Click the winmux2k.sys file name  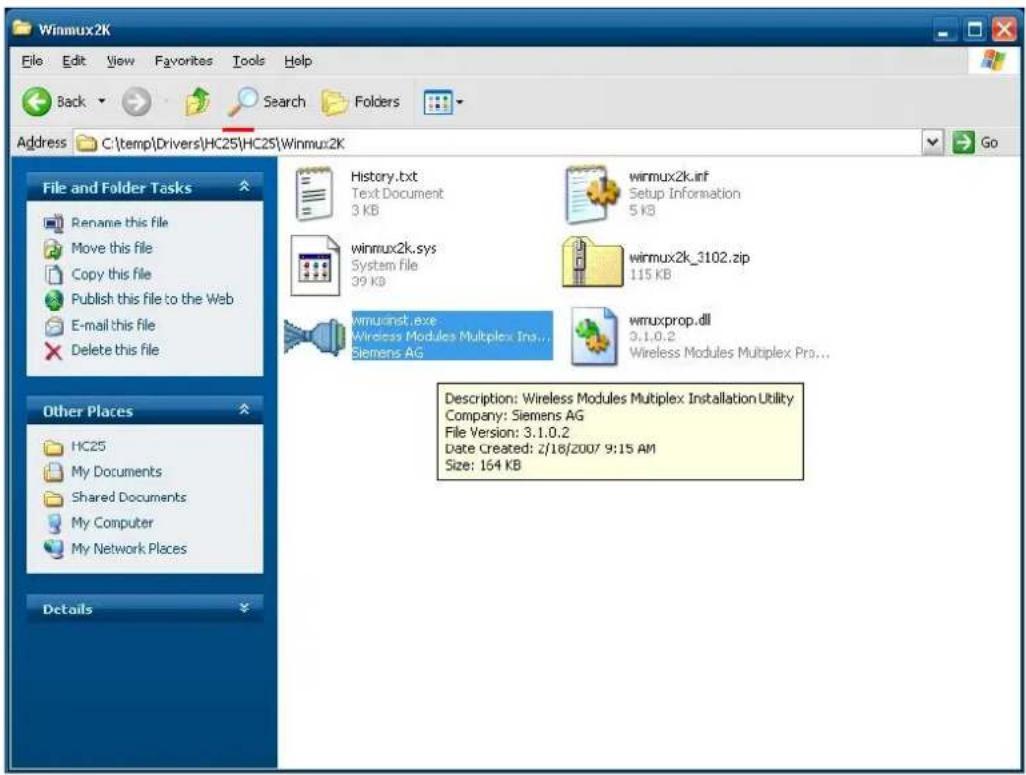point(393,249)
